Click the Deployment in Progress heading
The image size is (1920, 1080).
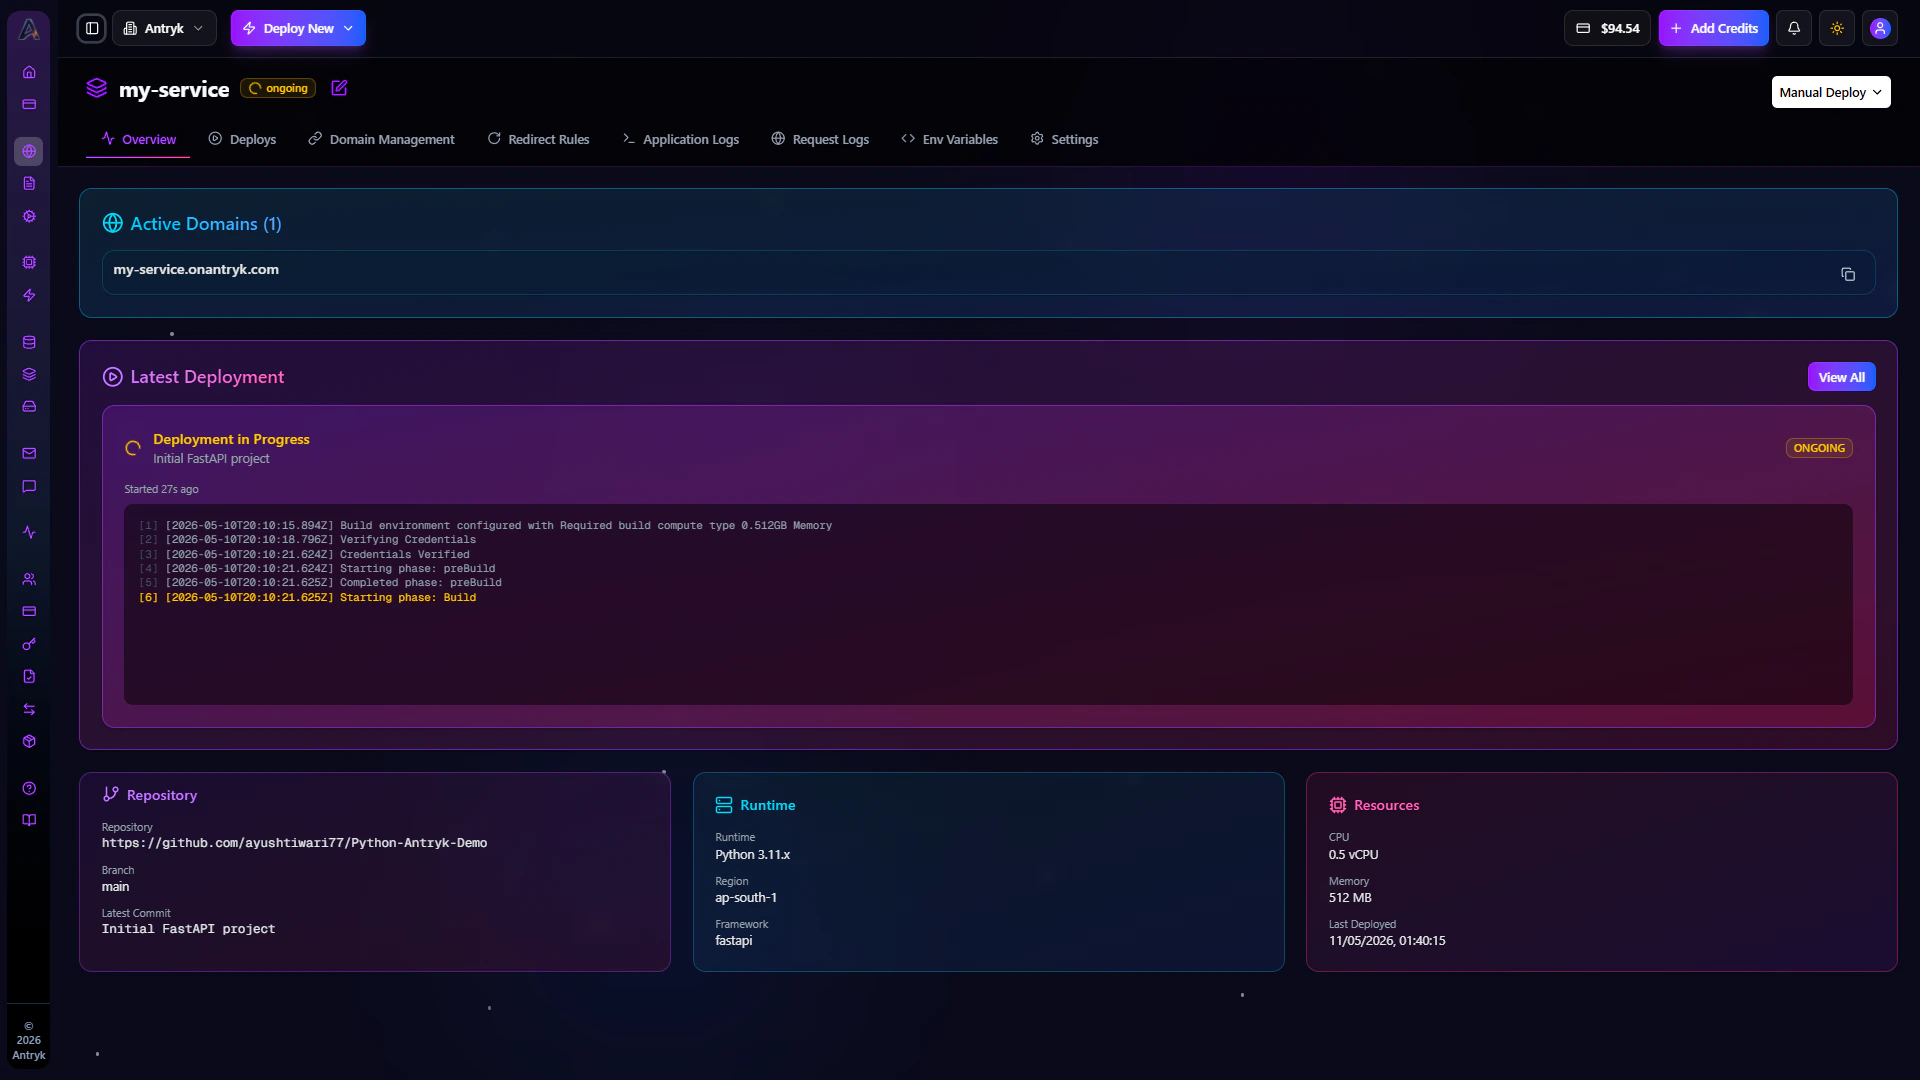point(231,439)
